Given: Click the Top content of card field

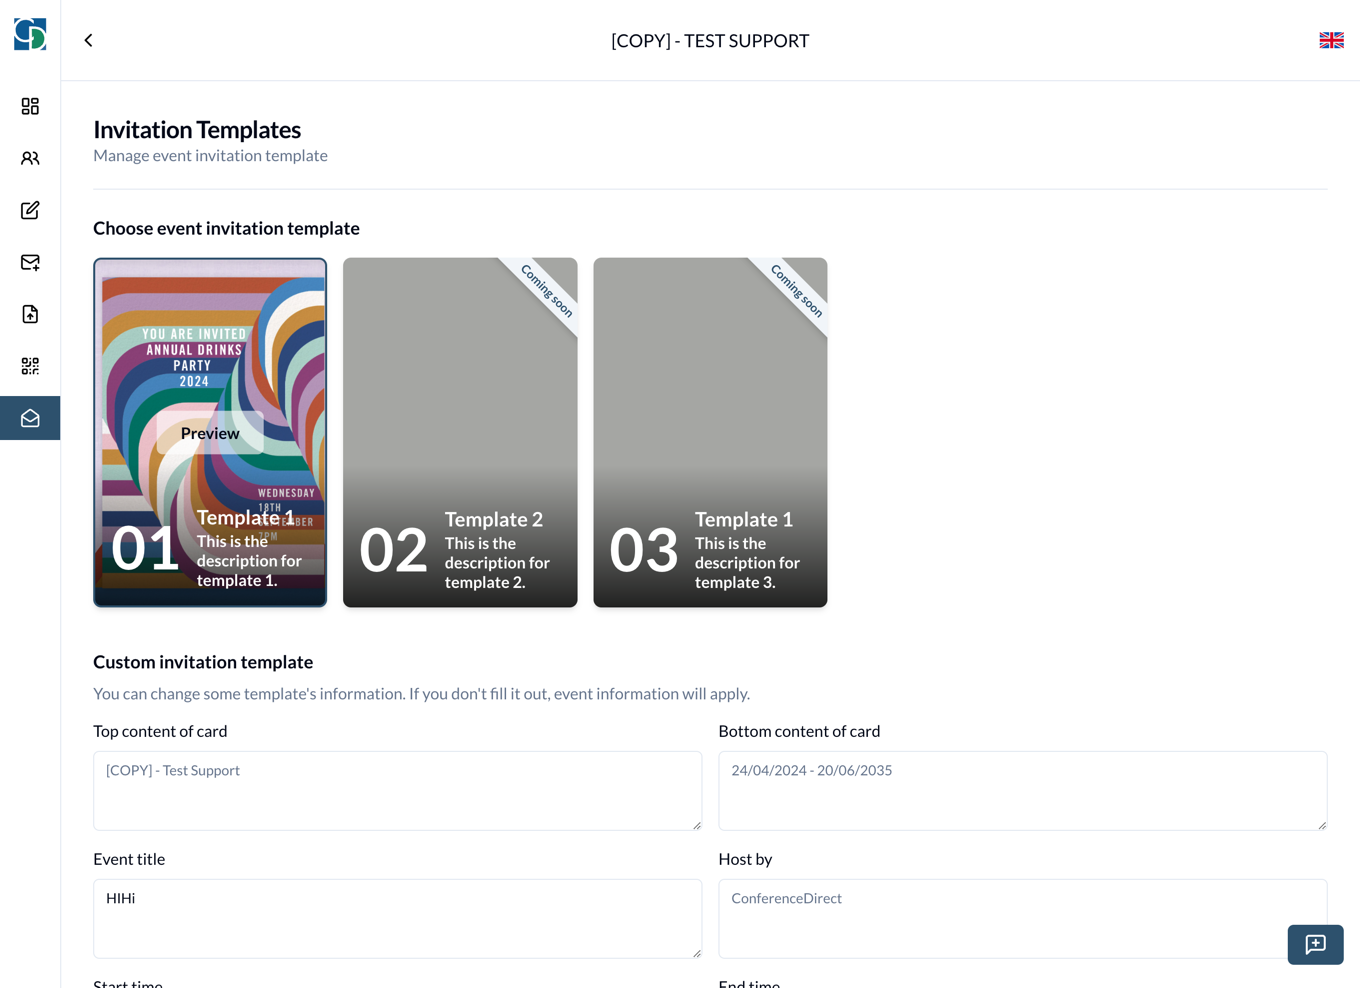Looking at the screenshot, I should [397, 790].
